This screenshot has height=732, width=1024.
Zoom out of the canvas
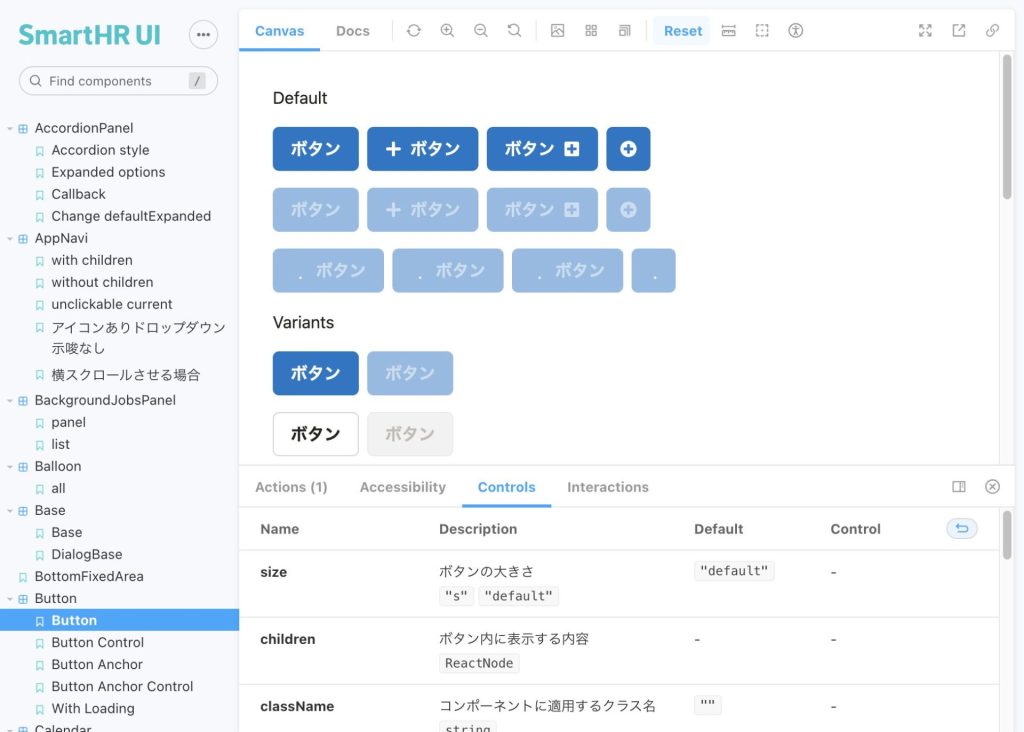pos(481,30)
